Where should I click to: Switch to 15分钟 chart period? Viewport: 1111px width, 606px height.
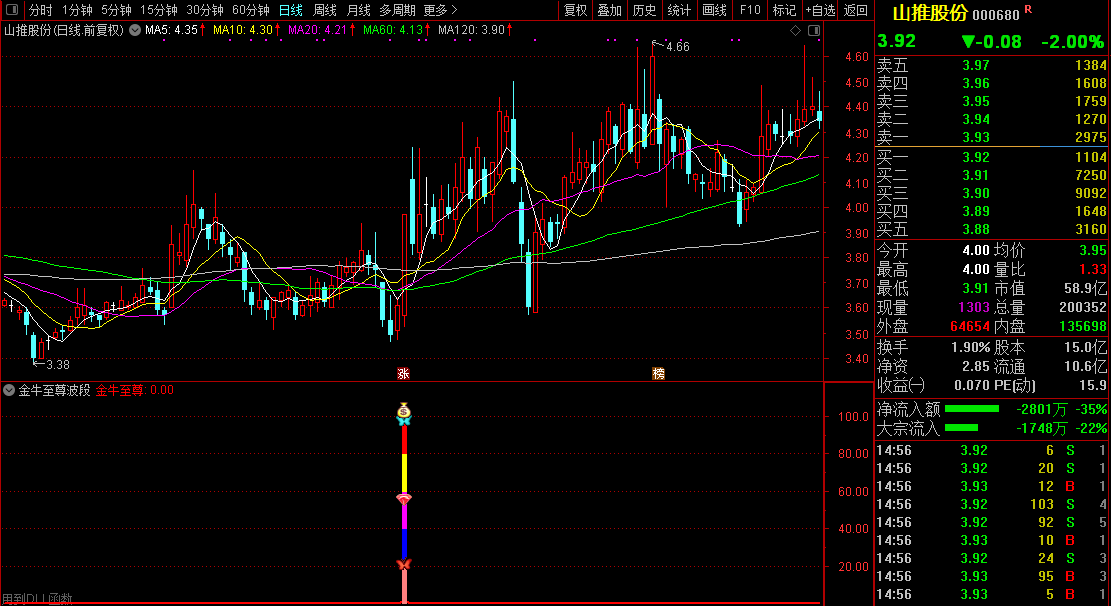pos(159,10)
